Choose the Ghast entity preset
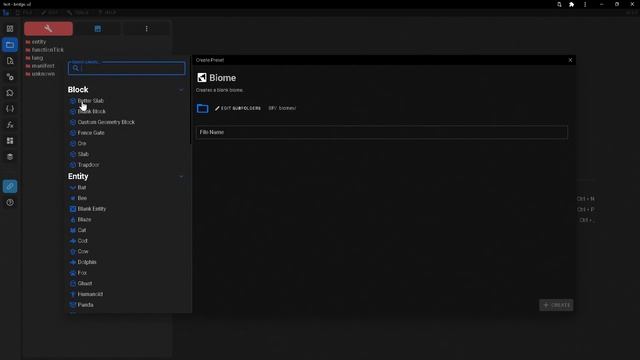The height and width of the screenshot is (360, 640). tap(80, 283)
